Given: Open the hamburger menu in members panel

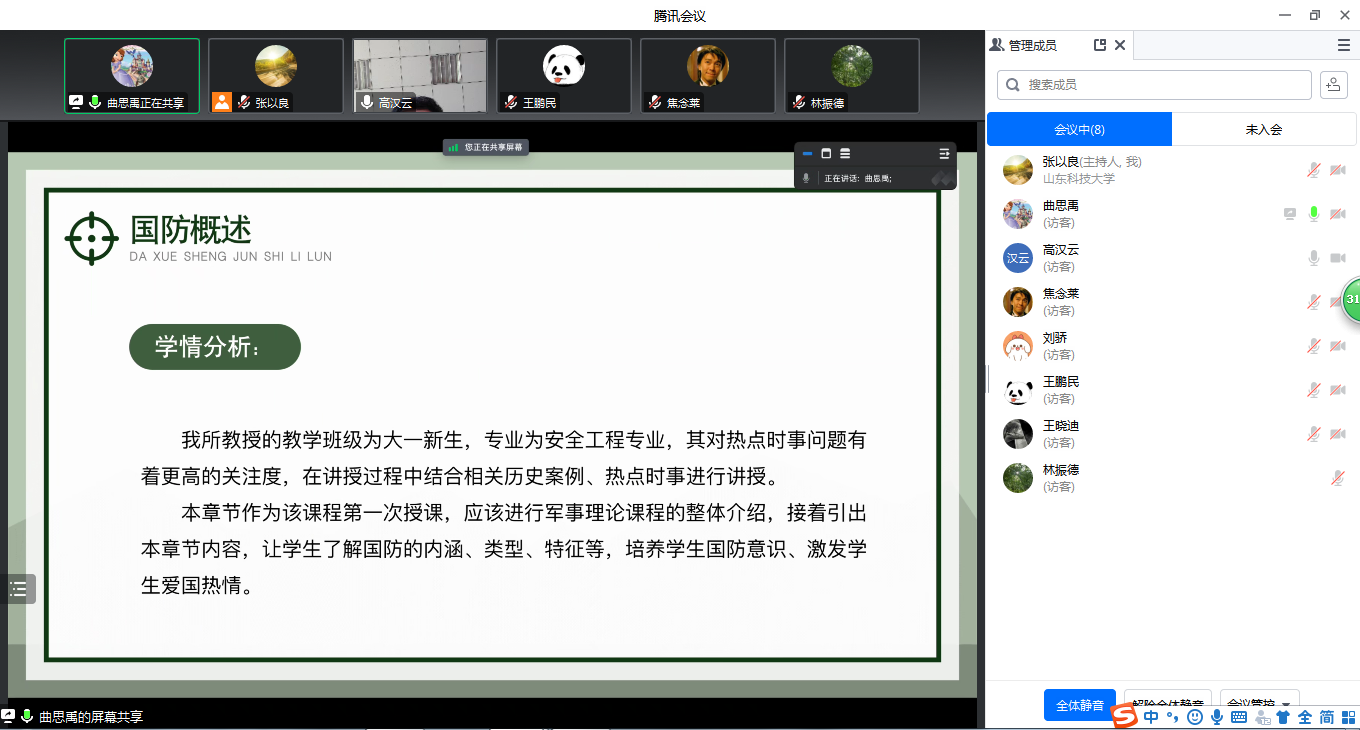Looking at the screenshot, I should [1344, 45].
